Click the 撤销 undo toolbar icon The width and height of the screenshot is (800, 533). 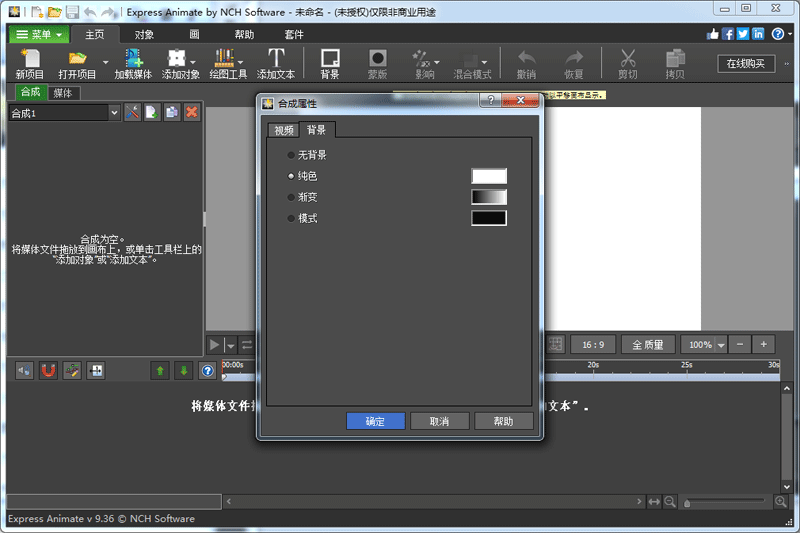click(x=527, y=63)
